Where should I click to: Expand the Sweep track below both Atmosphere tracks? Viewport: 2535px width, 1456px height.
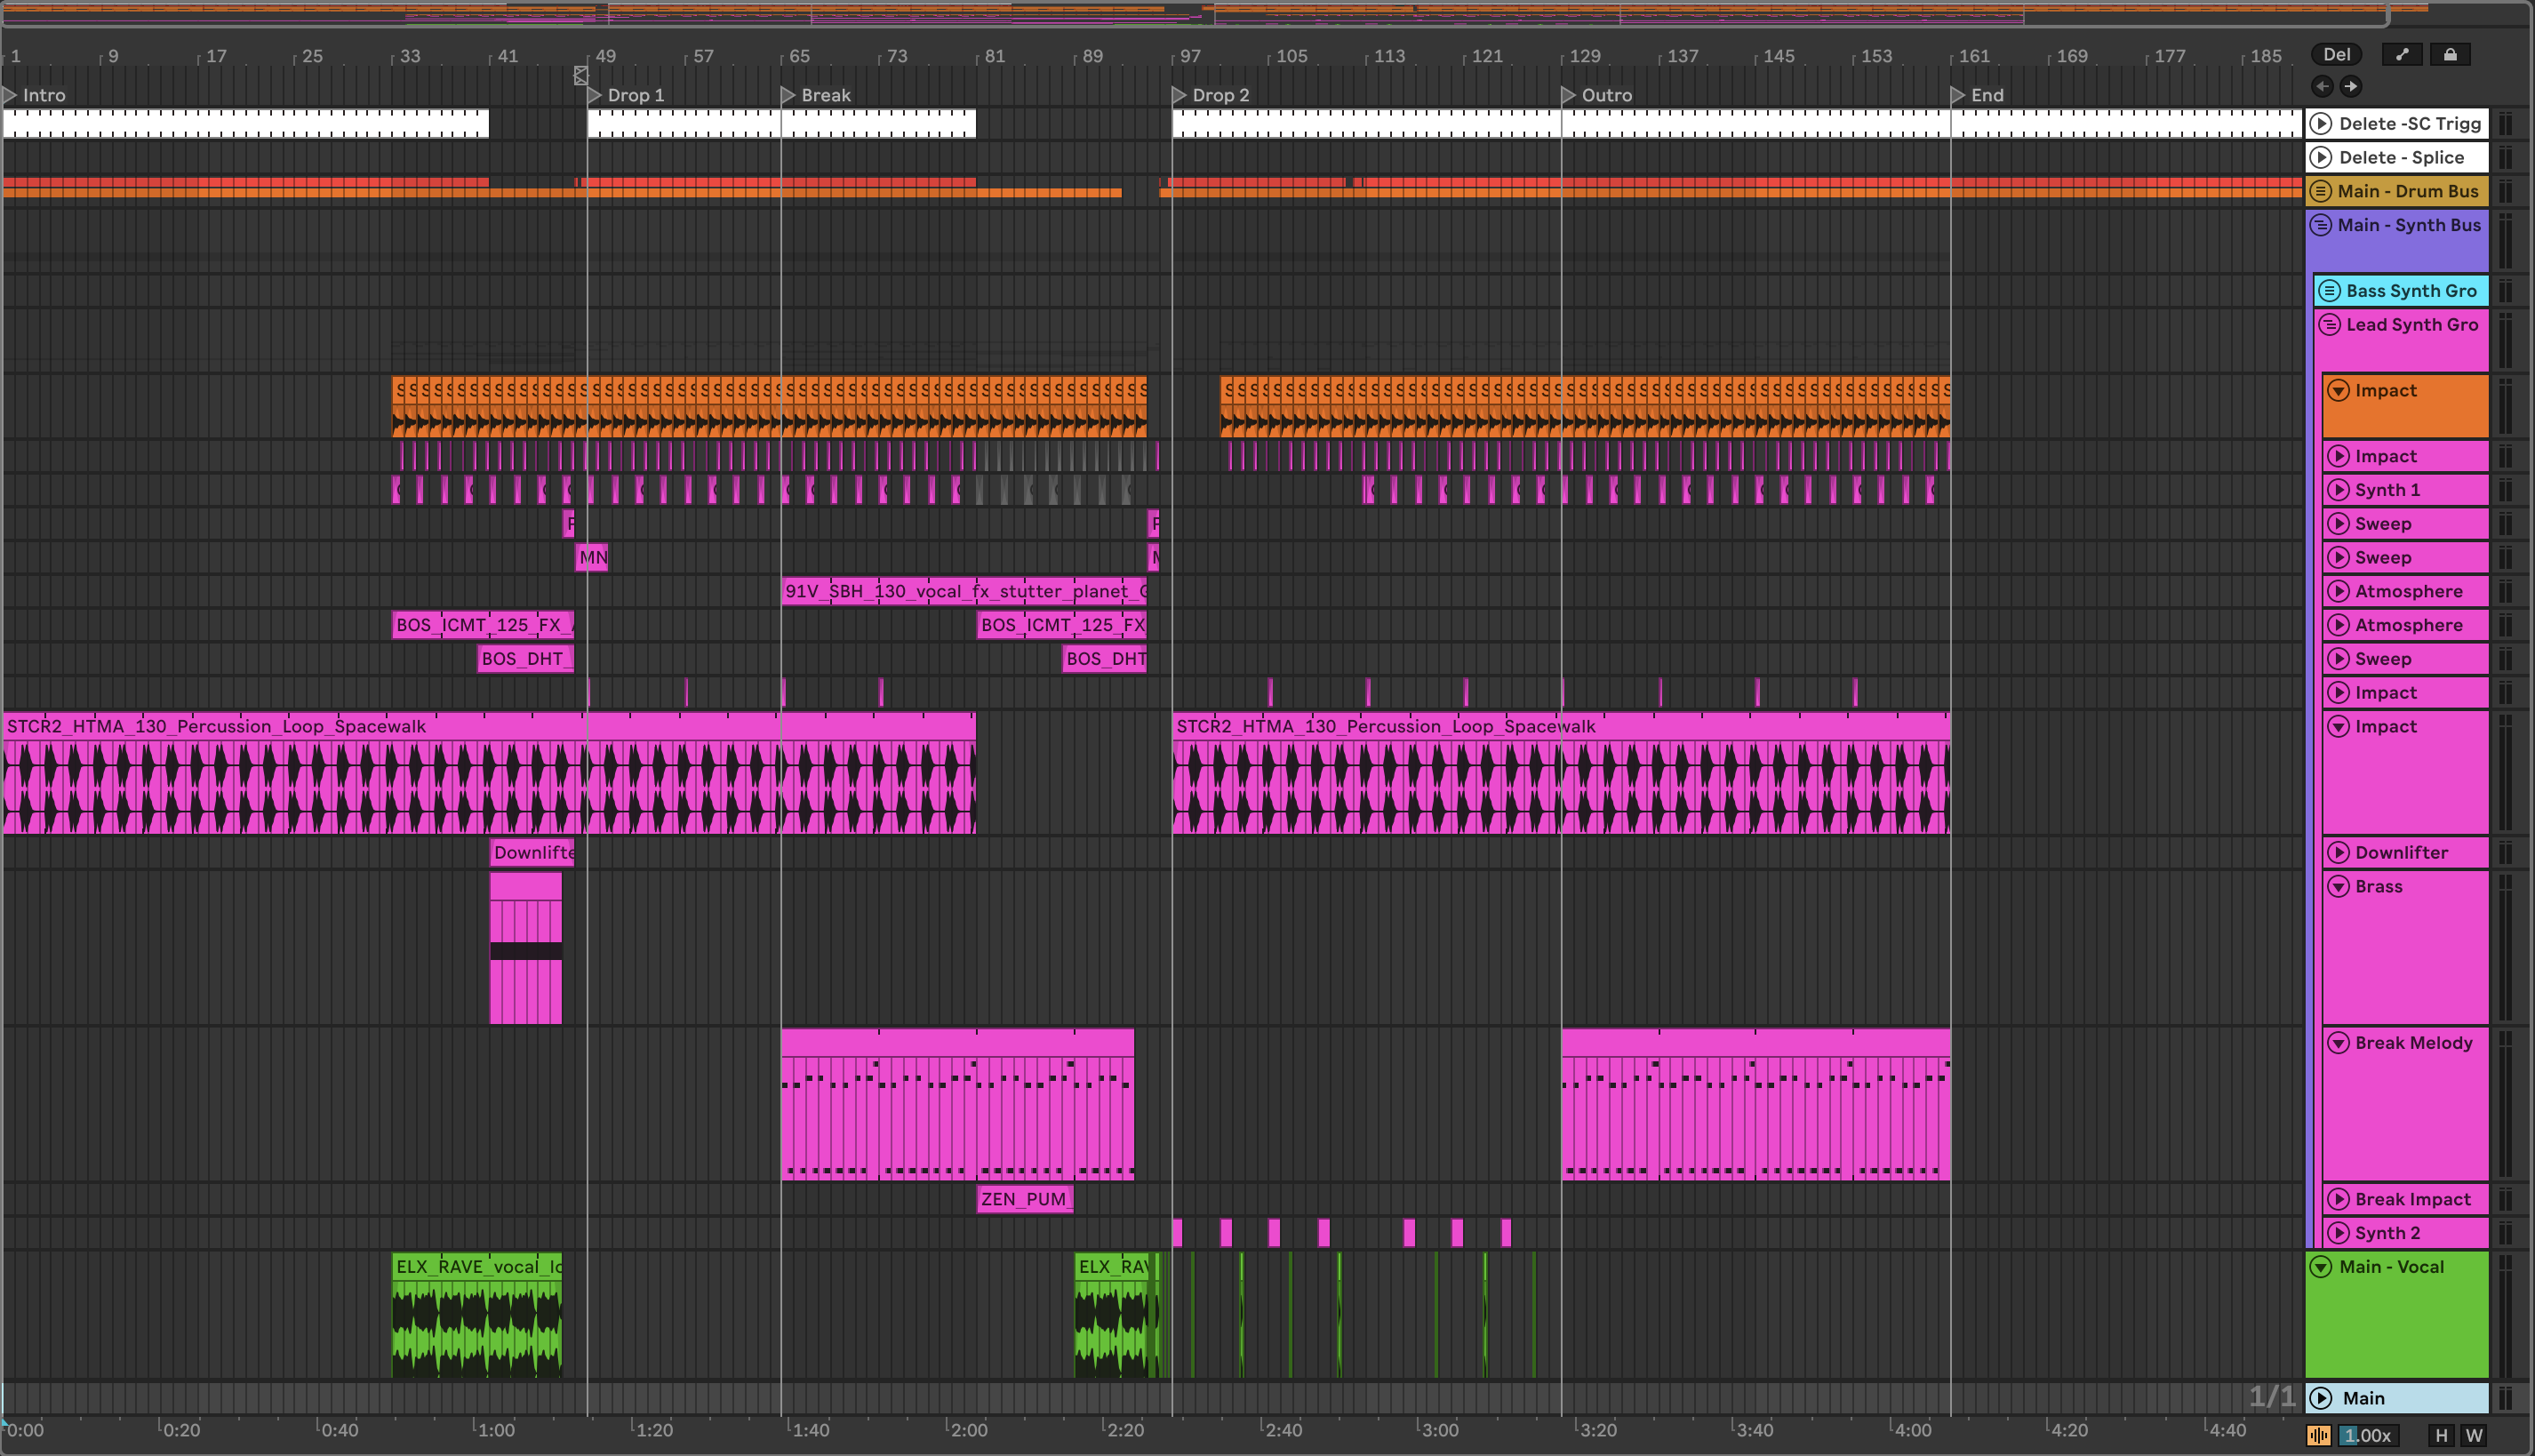click(x=2338, y=659)
